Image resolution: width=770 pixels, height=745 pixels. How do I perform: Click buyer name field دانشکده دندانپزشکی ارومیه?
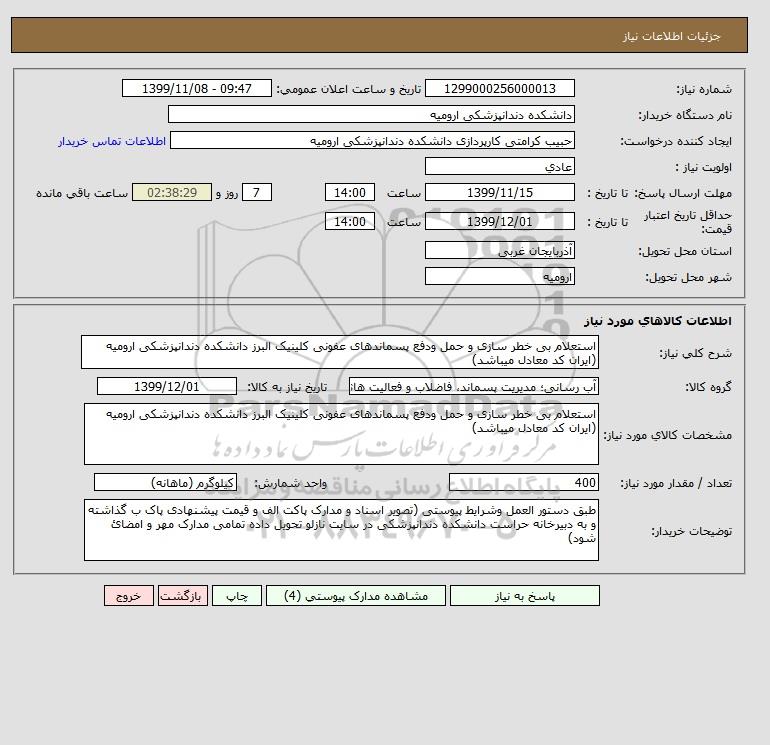371,114
